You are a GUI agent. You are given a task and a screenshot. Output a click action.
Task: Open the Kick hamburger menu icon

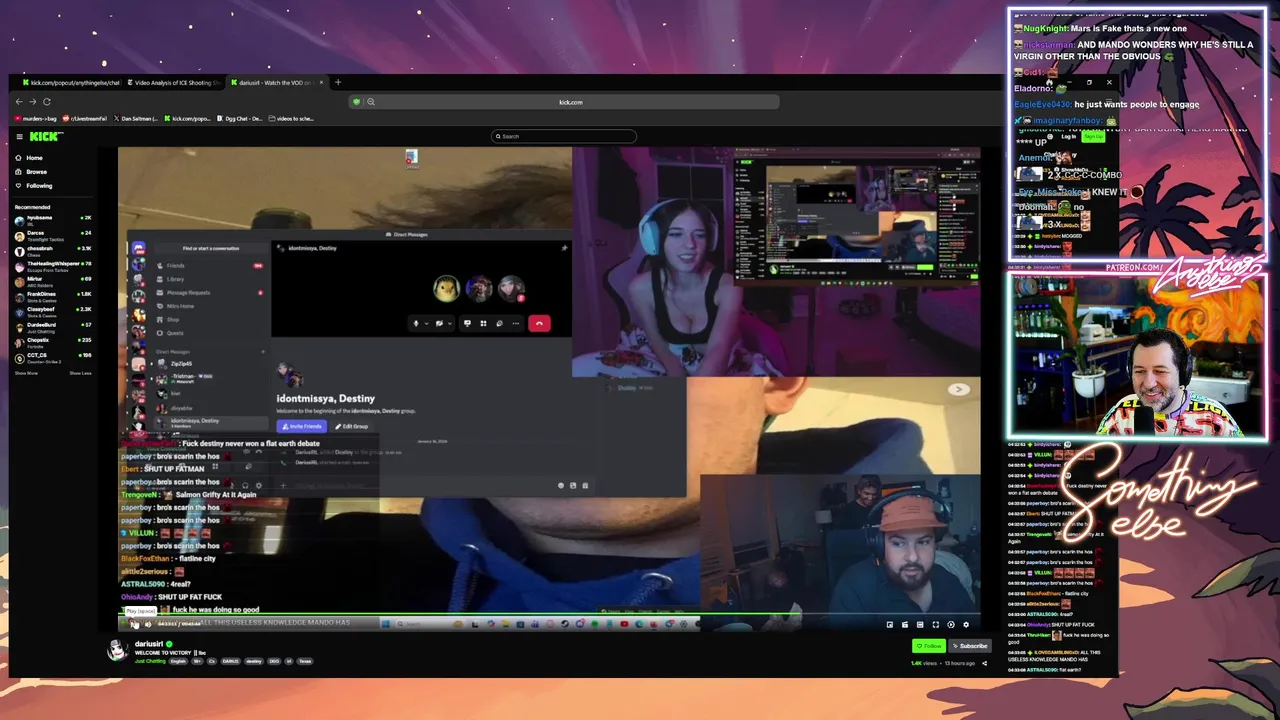tap(19, 137)
